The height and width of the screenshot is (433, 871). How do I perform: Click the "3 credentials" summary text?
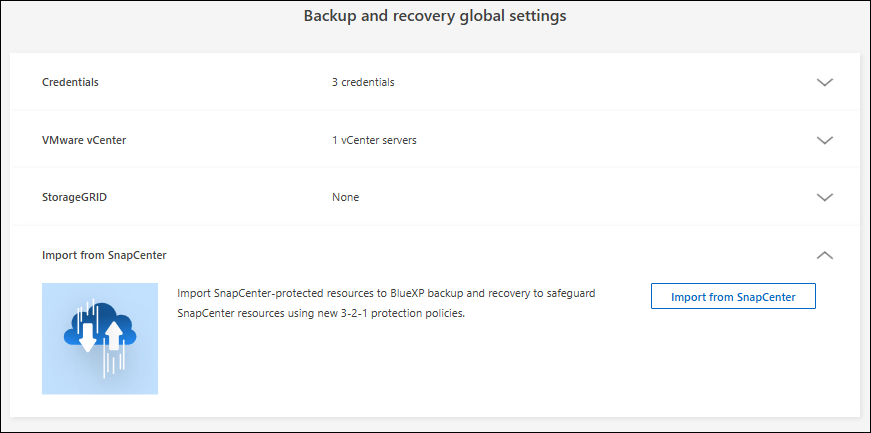pyautogui.click(x=363, y=82)
